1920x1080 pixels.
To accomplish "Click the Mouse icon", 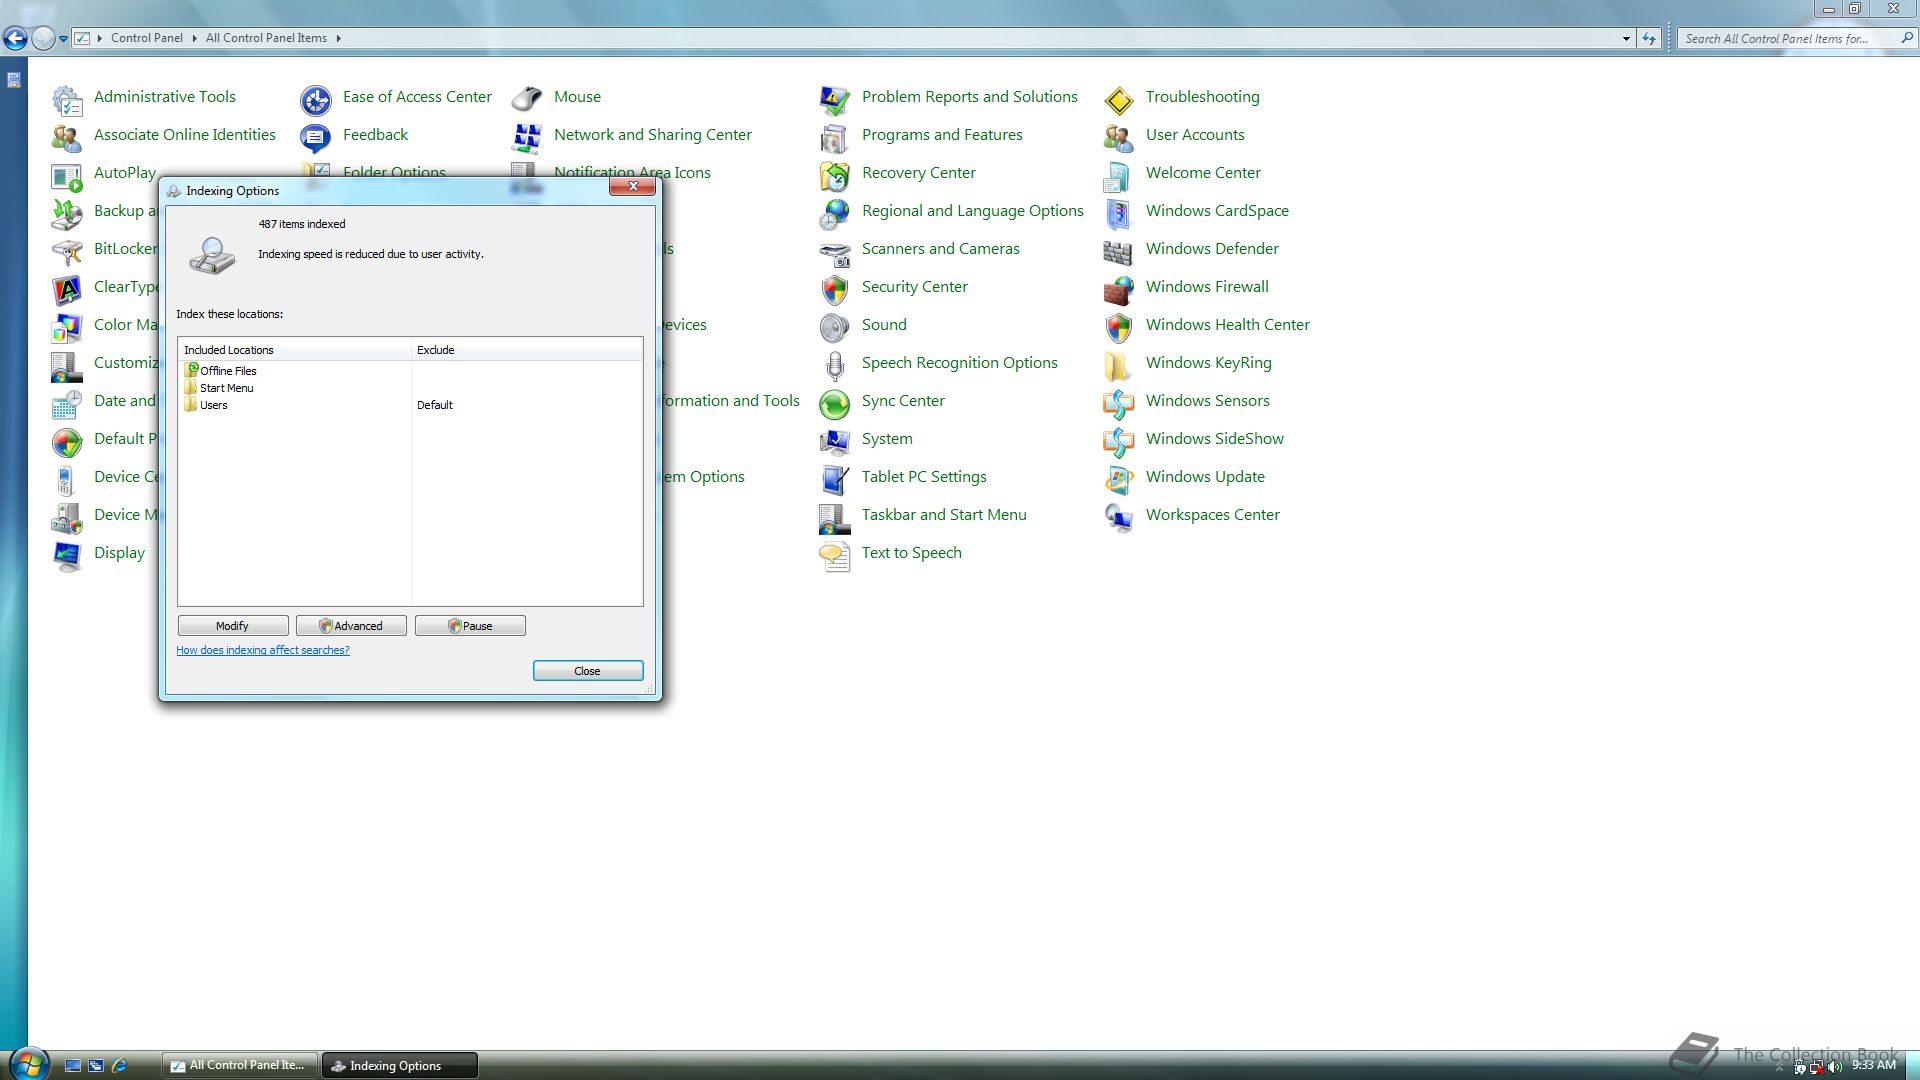I will coord(527,99).
